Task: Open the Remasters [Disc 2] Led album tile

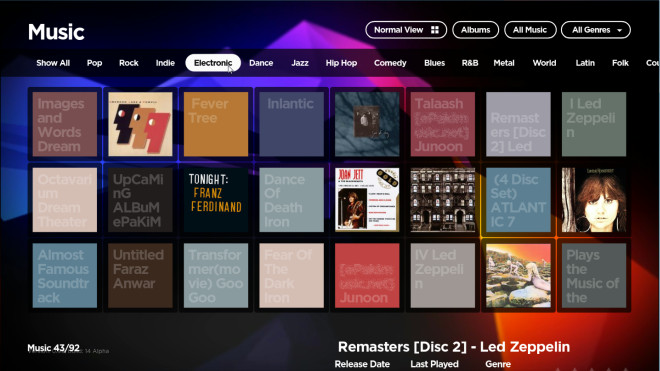Action: [x=518, y=124]
